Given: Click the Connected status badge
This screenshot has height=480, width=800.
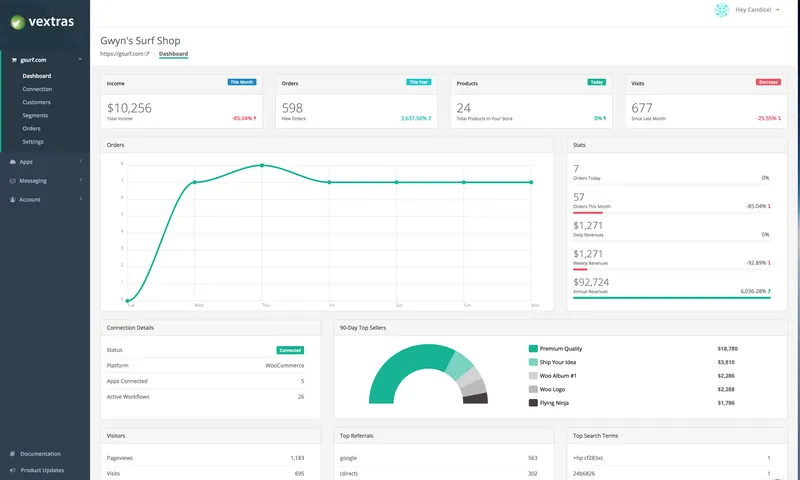Looking at the screenshot, I should 290,350.
